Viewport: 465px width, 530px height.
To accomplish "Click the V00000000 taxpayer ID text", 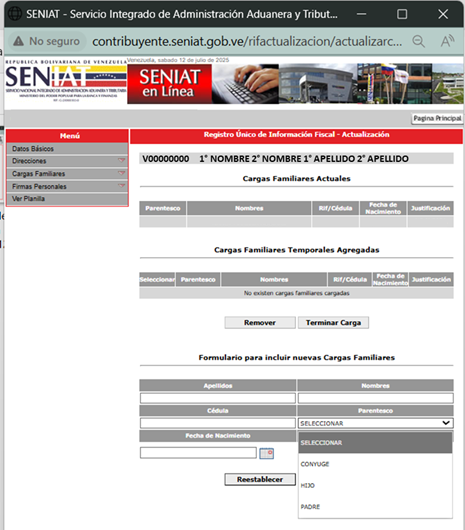I will click(166, 159).
